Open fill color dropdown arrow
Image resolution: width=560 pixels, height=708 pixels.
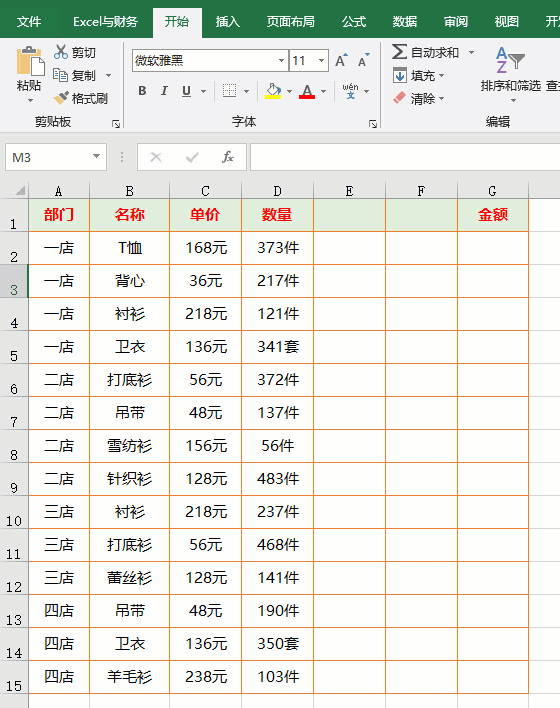[x=289, y=91]
